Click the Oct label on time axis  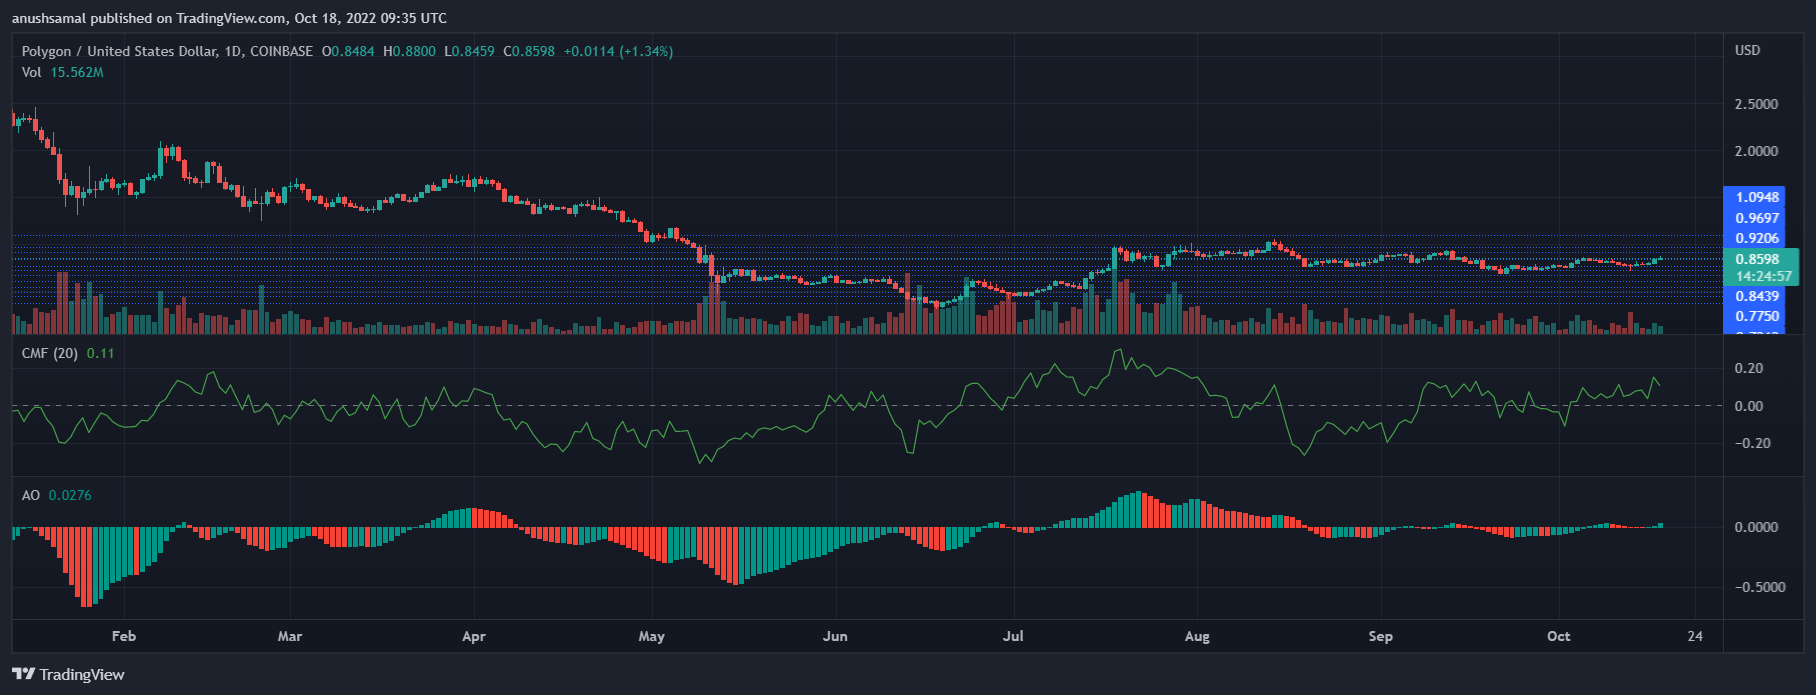(x=1558, y=636)
